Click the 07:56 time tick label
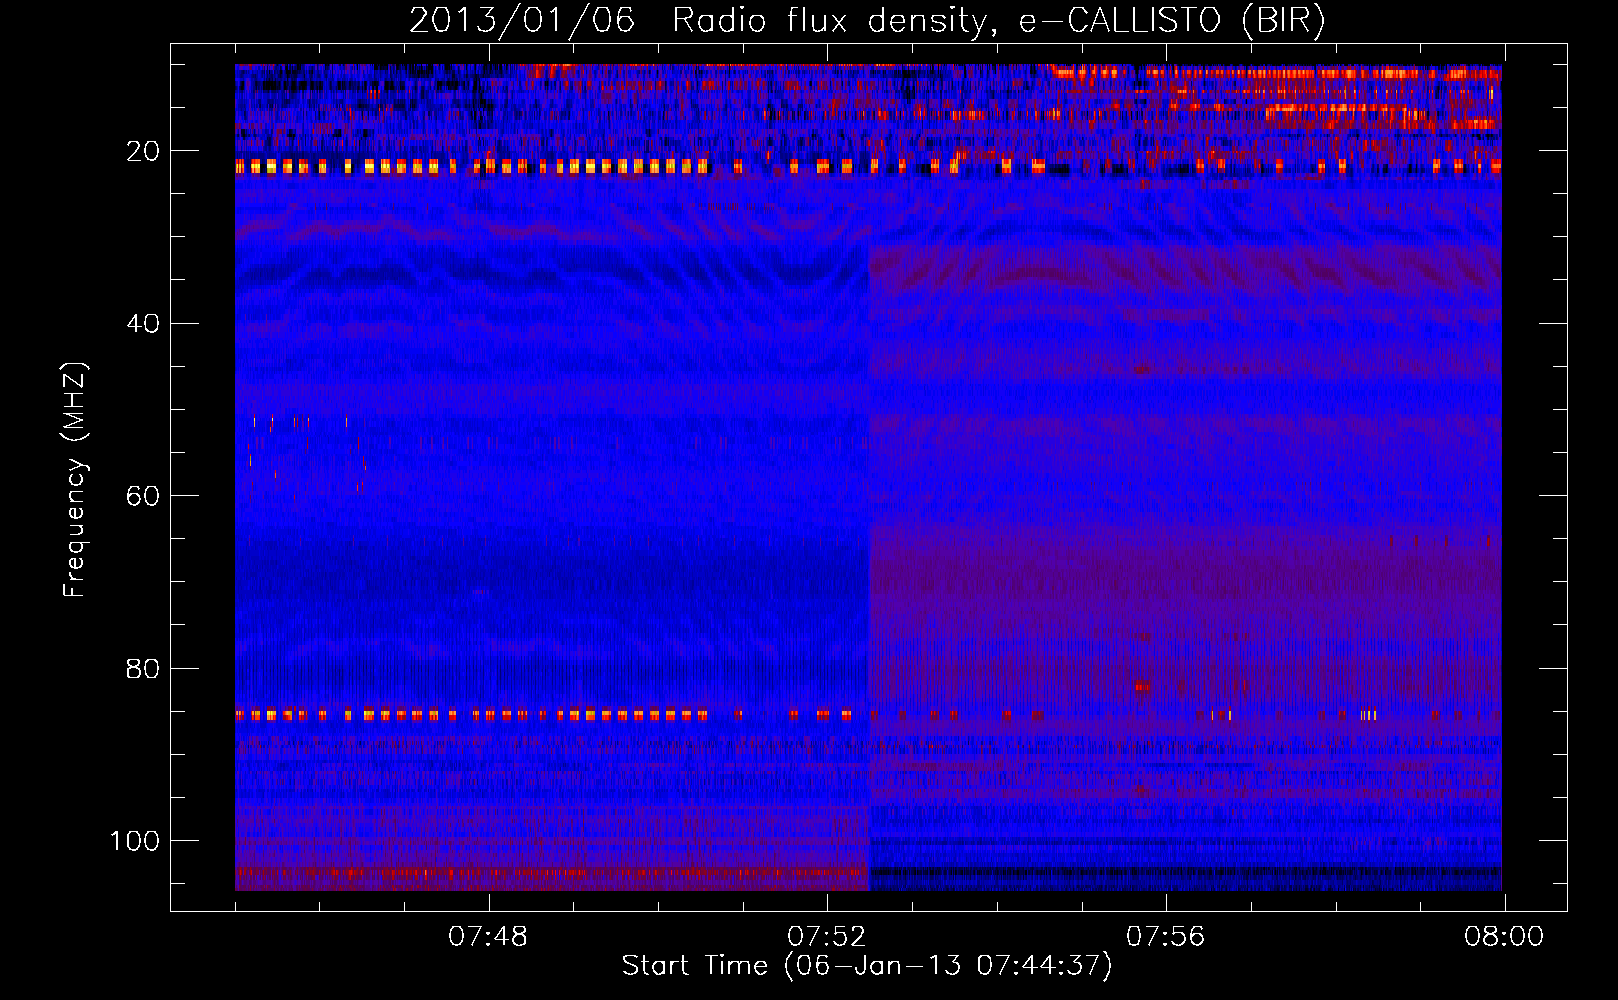 1166,937
